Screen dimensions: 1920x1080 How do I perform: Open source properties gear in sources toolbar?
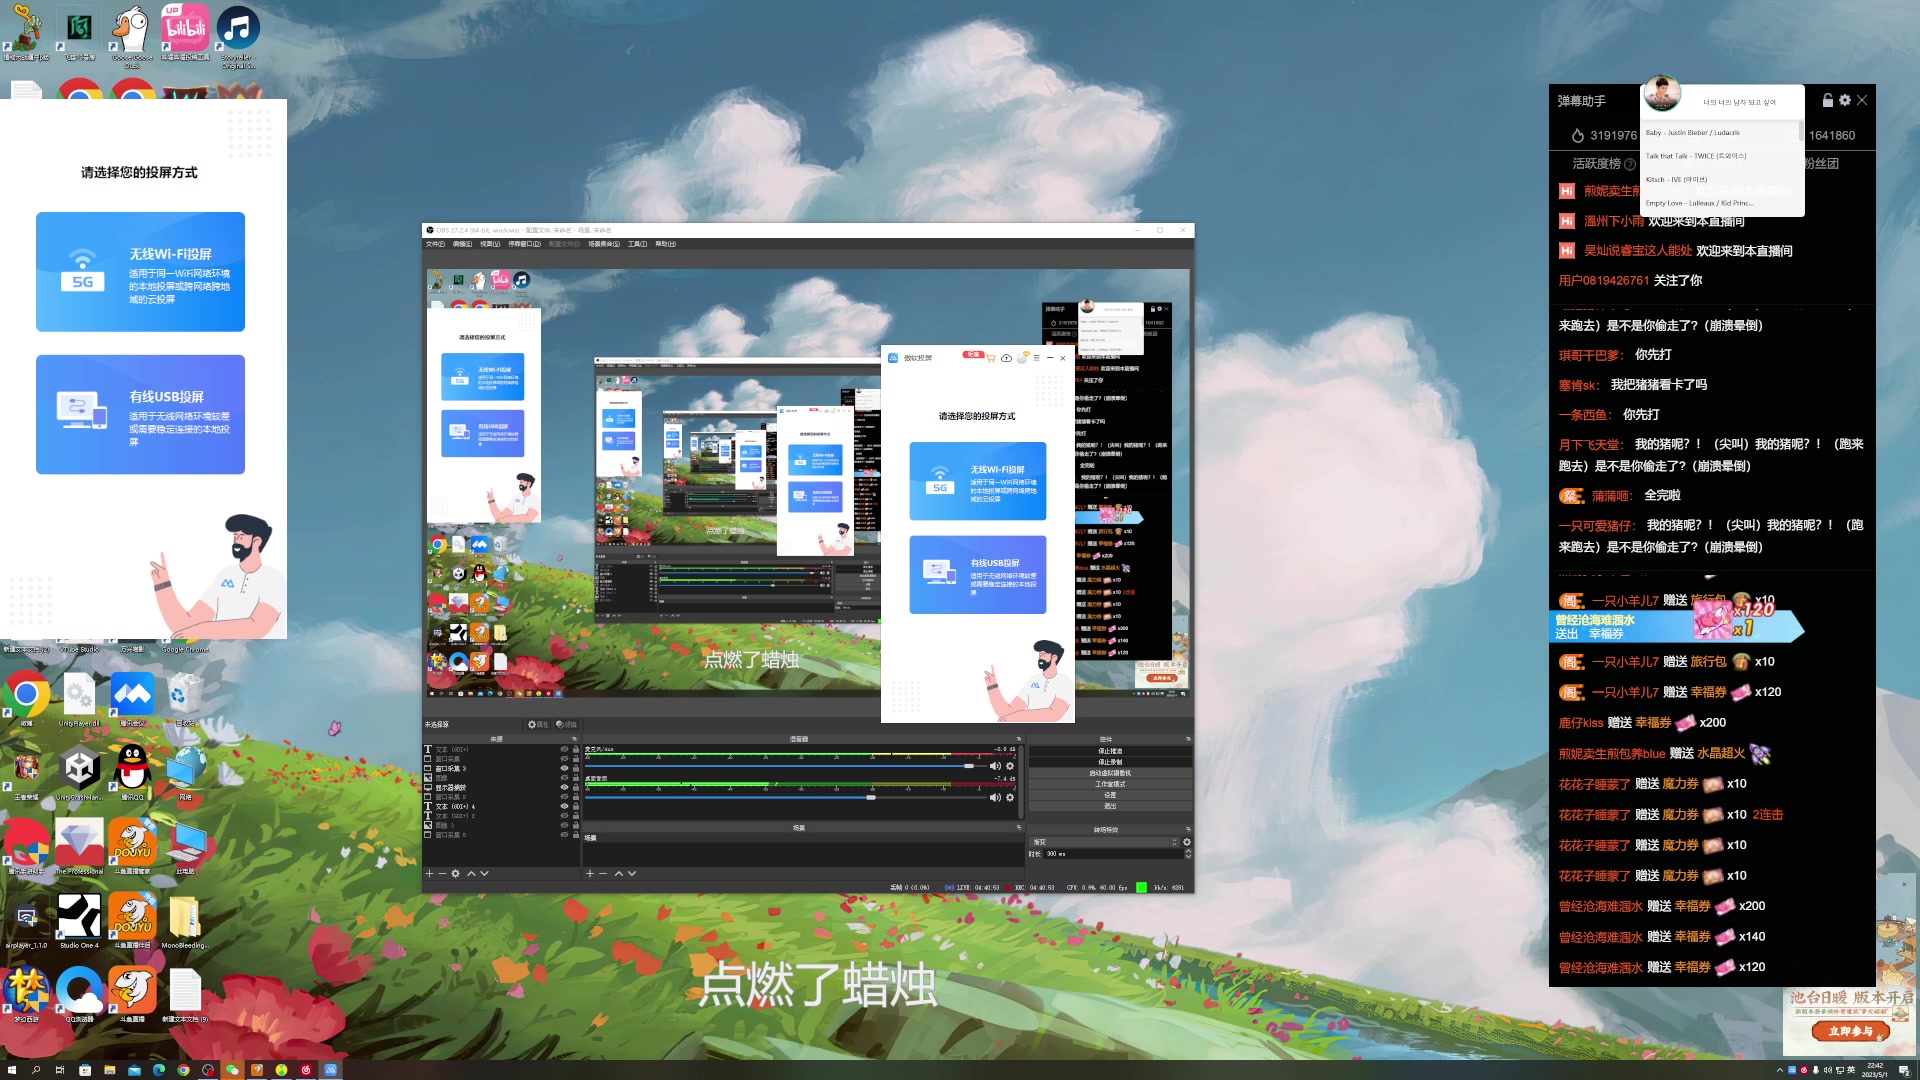[x=456, y=874]
